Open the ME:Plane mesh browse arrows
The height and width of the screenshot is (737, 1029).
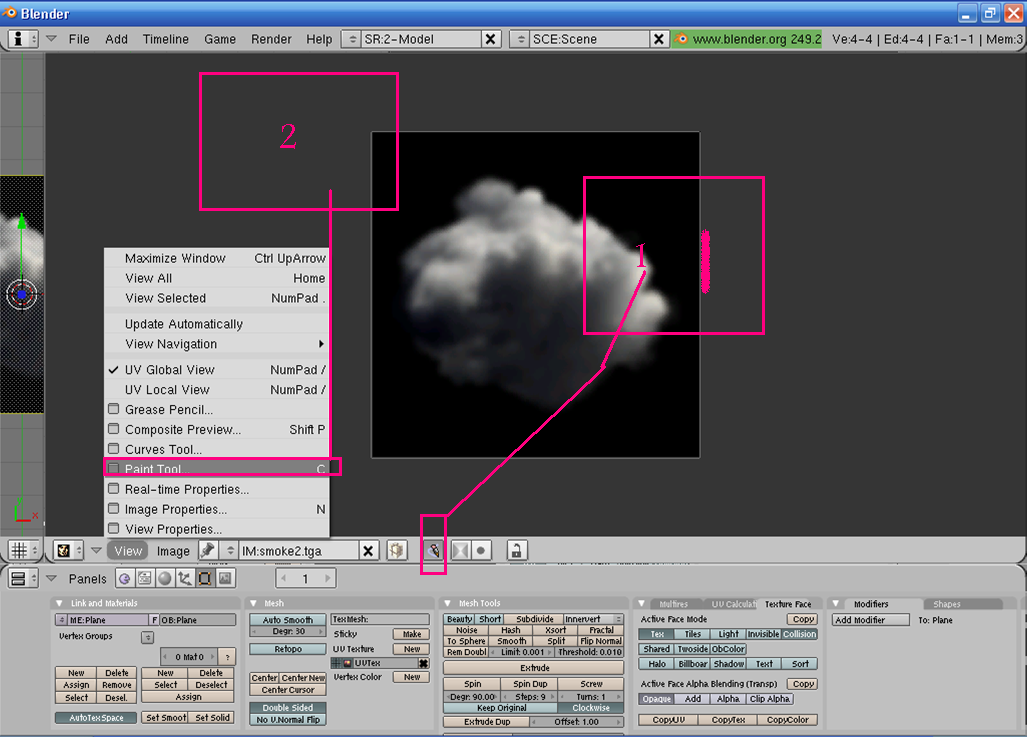62,620
